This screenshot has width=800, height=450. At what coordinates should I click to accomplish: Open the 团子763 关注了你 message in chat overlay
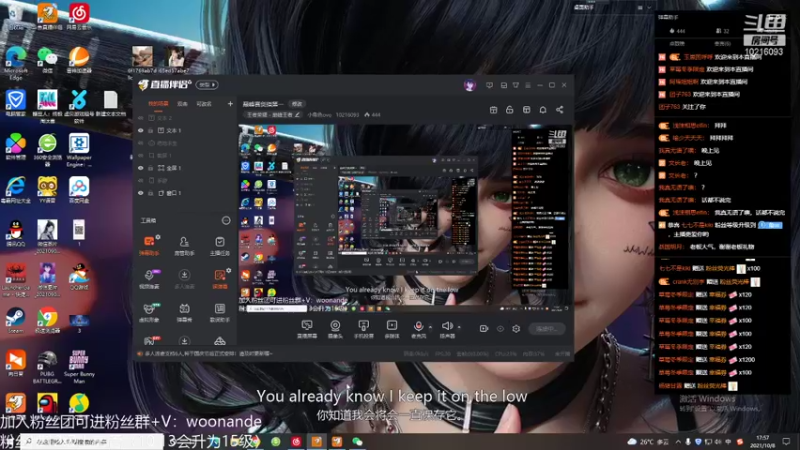tap(682, 107)
